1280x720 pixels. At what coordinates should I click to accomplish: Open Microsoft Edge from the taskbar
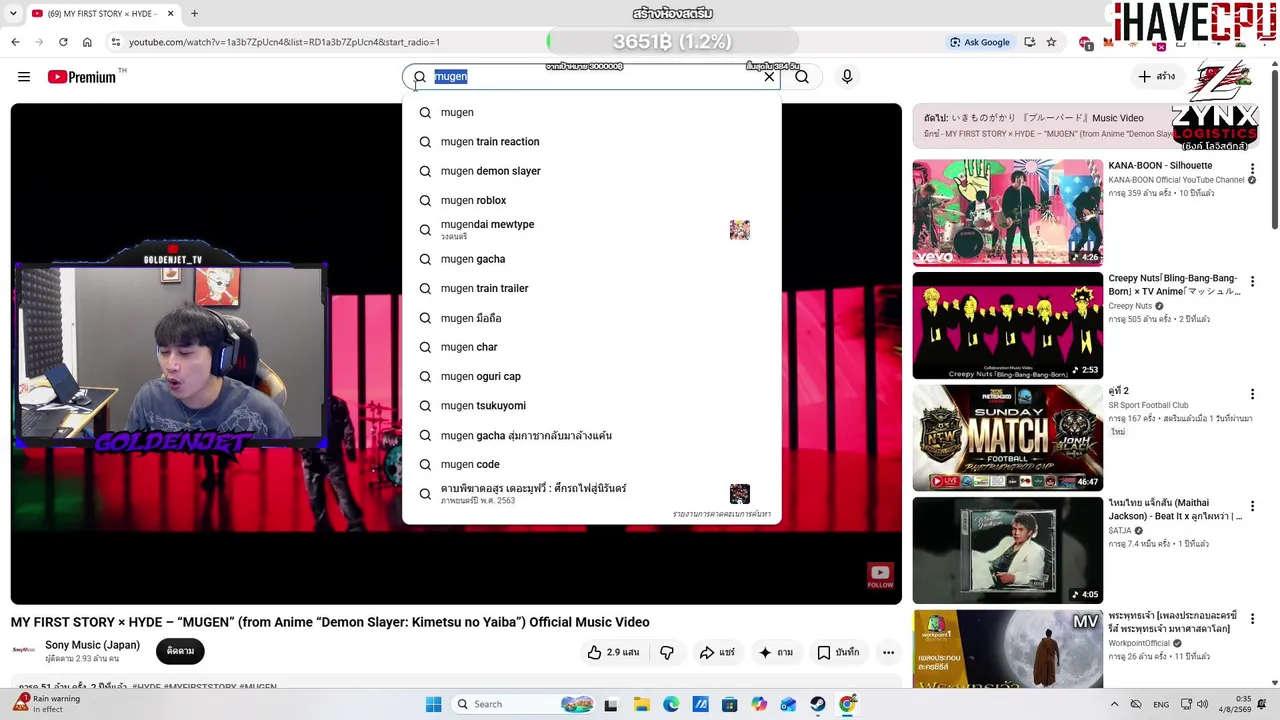click(671, 704)
